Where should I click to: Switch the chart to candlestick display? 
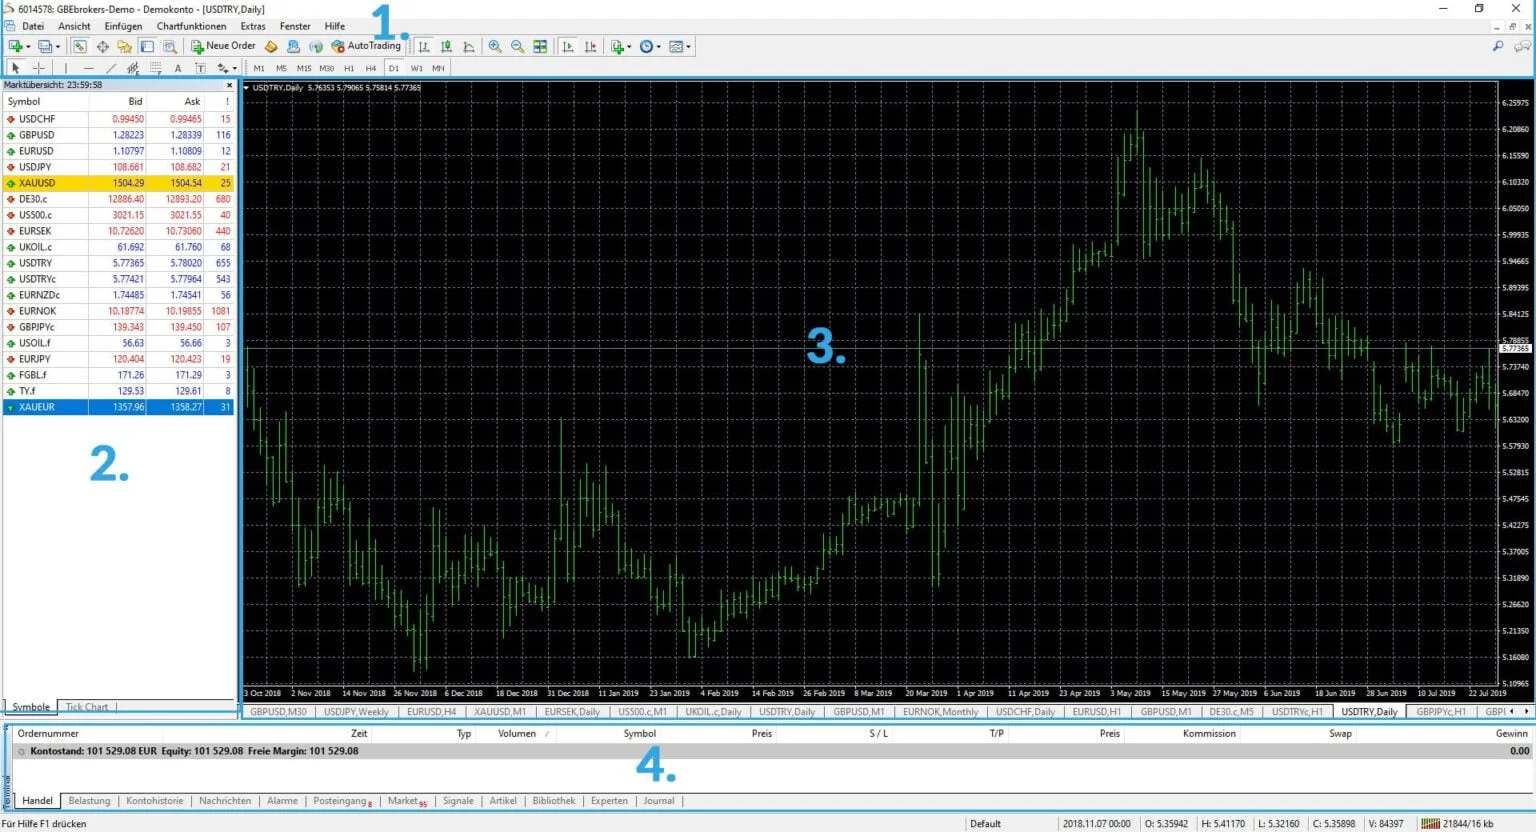[x=444, y=46]
